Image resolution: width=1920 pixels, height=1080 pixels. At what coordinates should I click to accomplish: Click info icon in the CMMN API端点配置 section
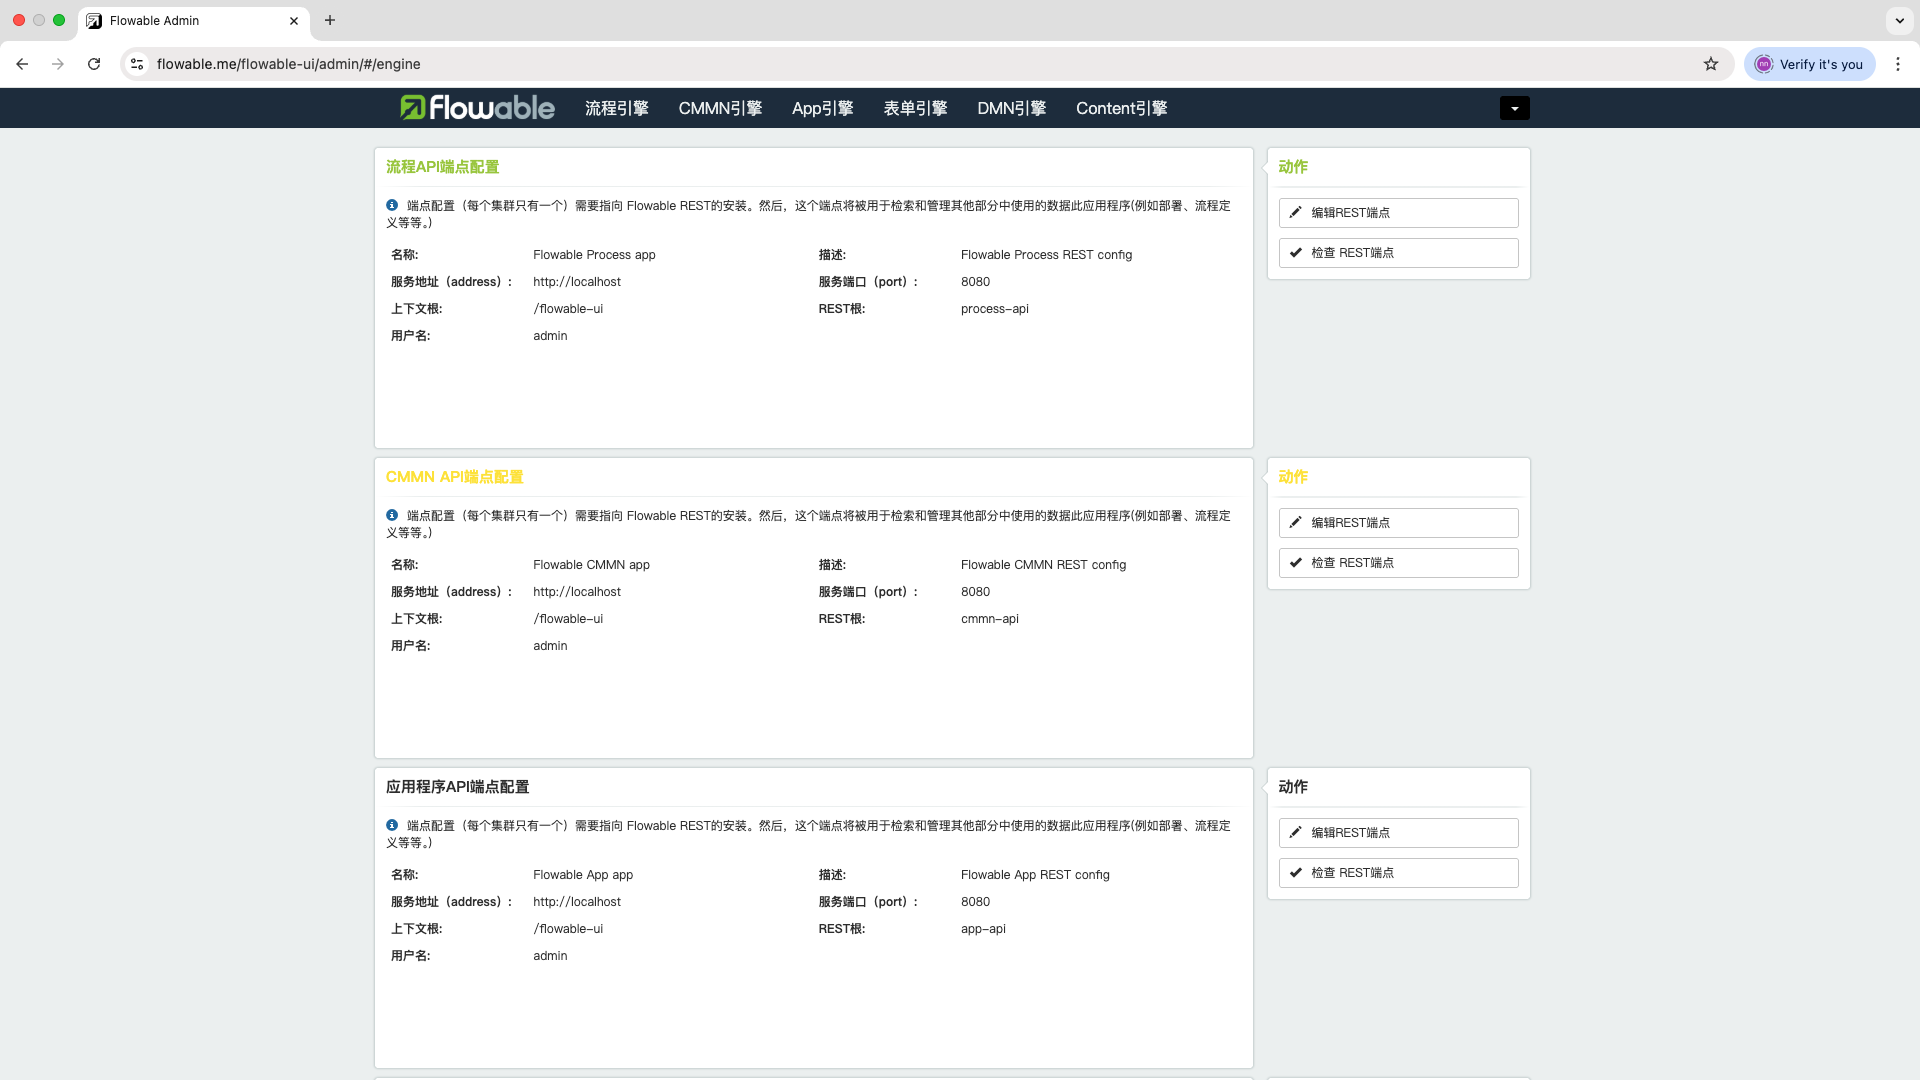click(392, 515)
